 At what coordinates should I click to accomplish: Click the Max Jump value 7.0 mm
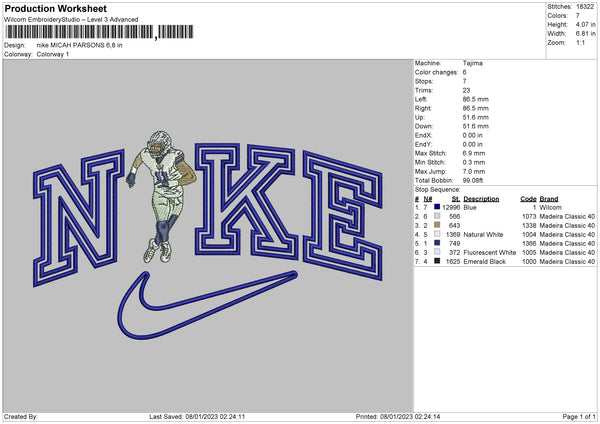(x=474, y=171)
